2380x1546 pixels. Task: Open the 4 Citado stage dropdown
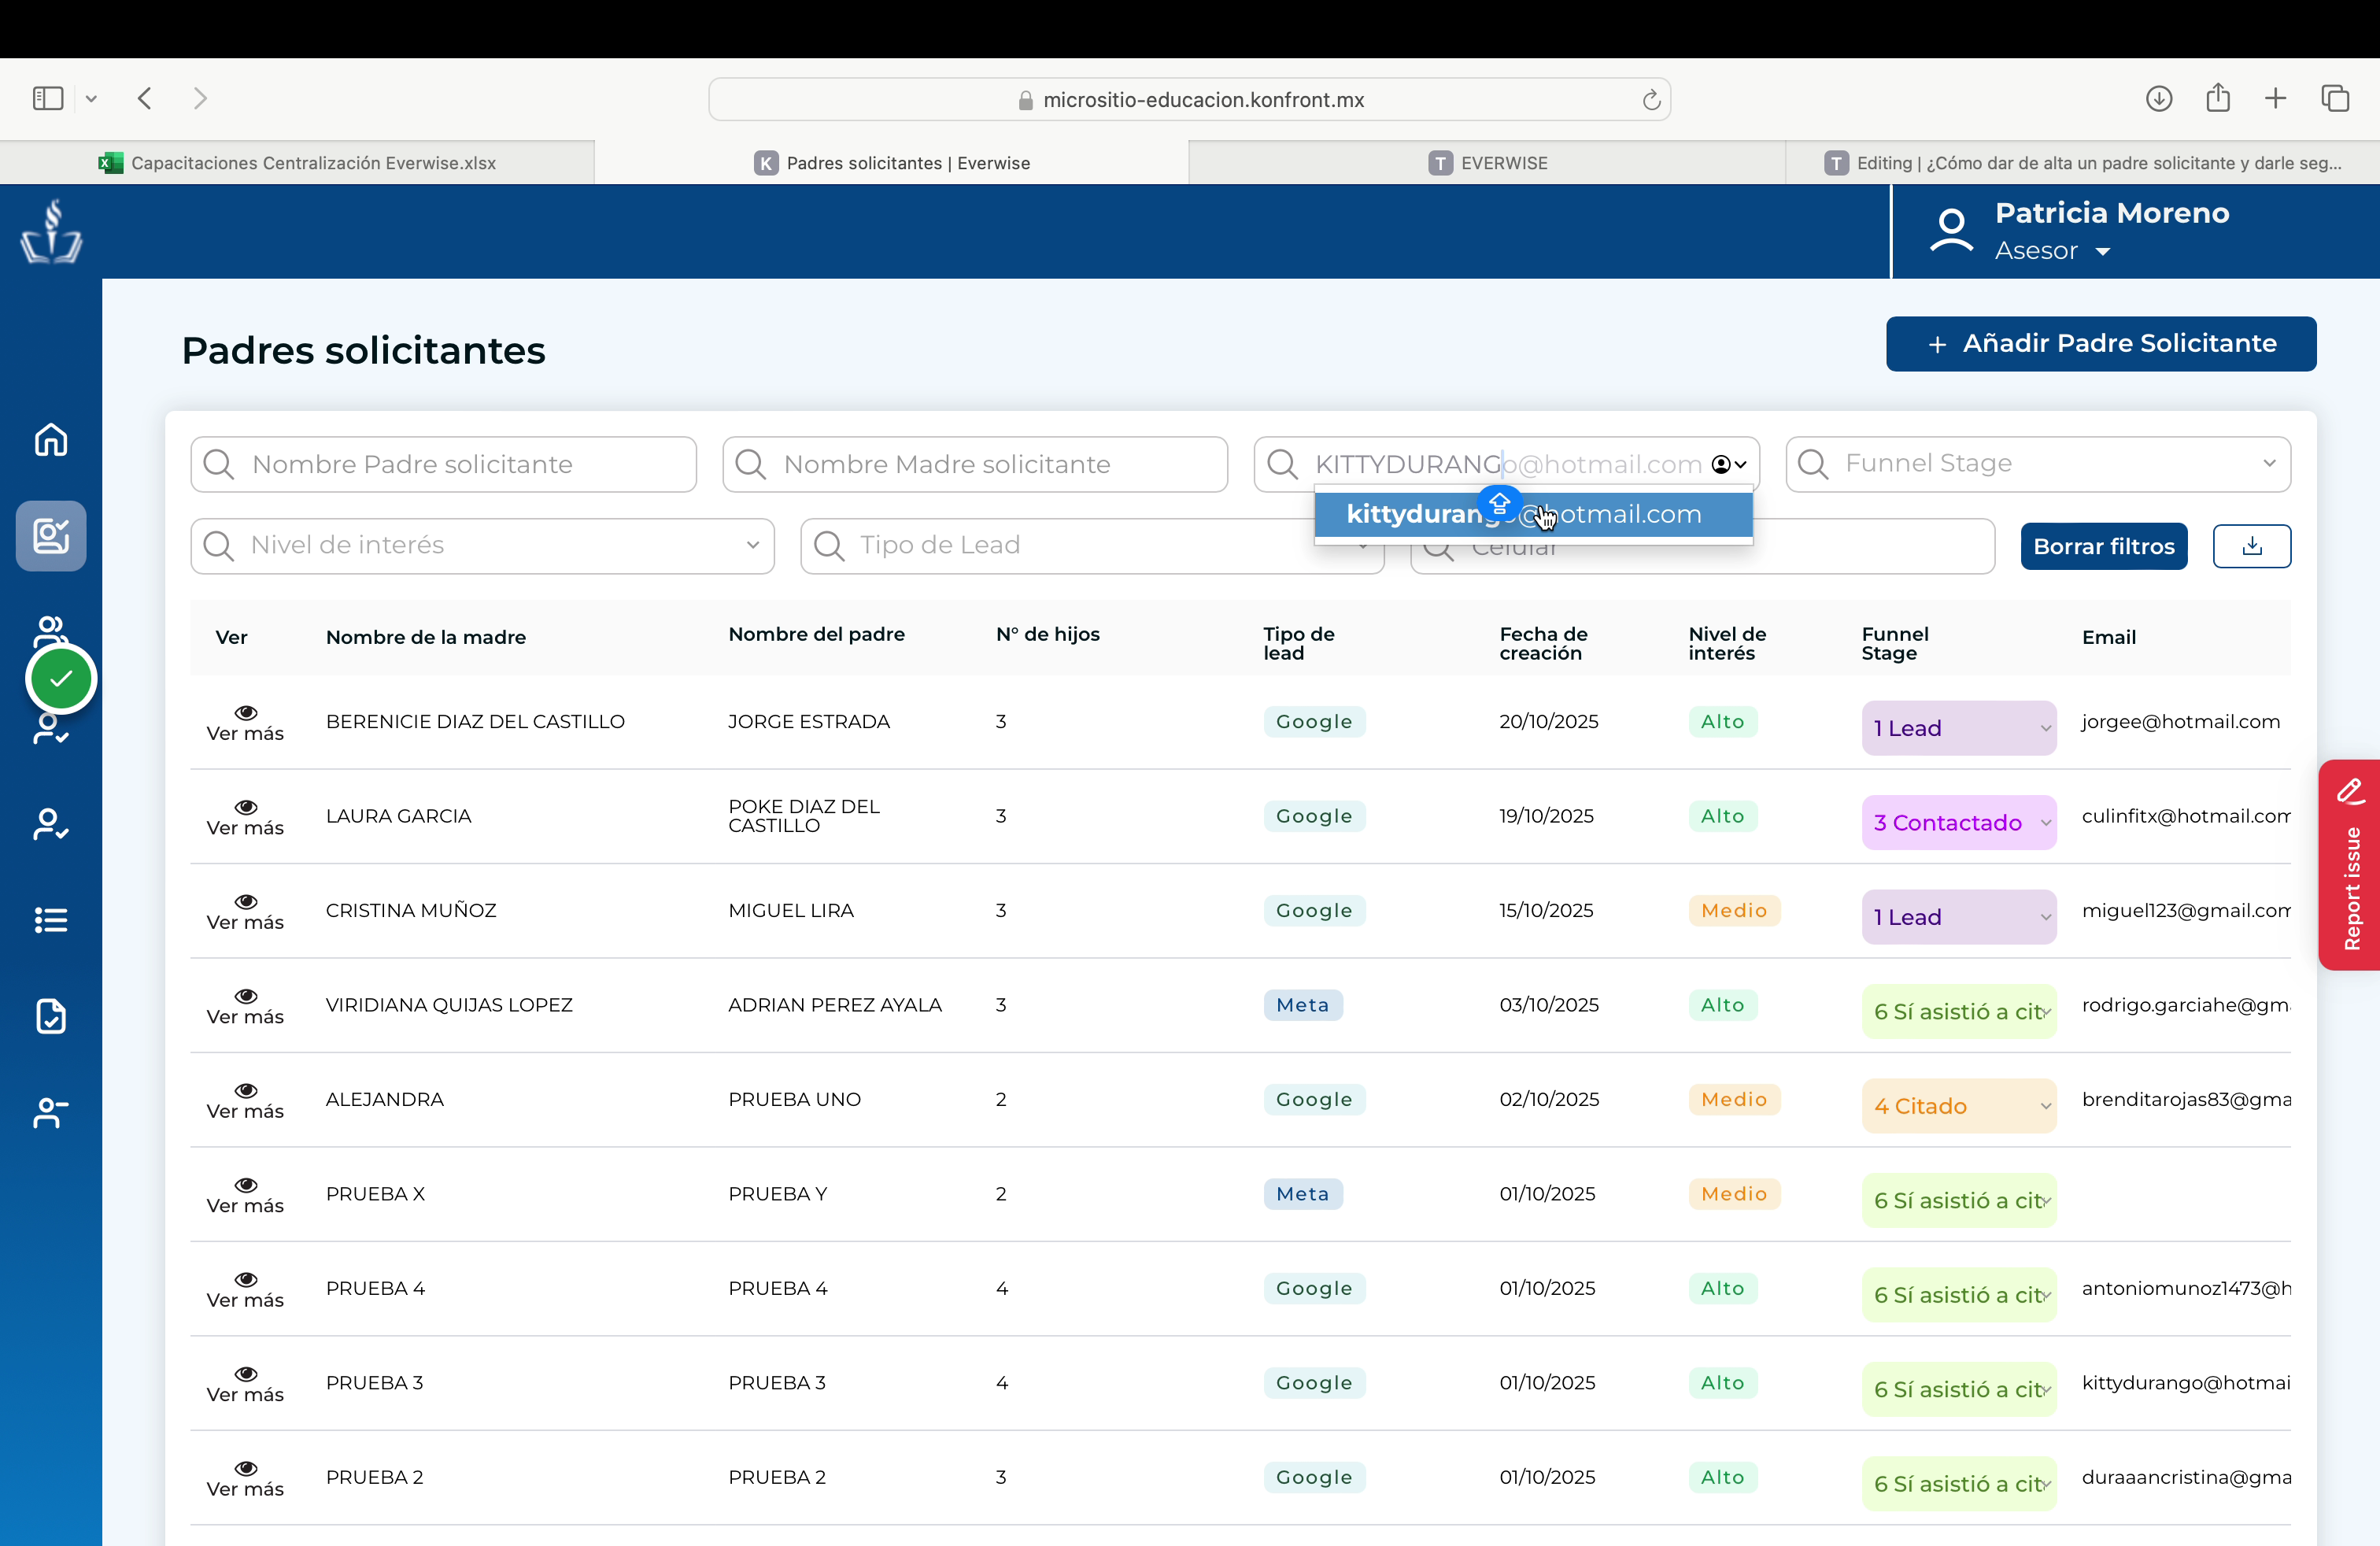[x=1958, y=1106]
